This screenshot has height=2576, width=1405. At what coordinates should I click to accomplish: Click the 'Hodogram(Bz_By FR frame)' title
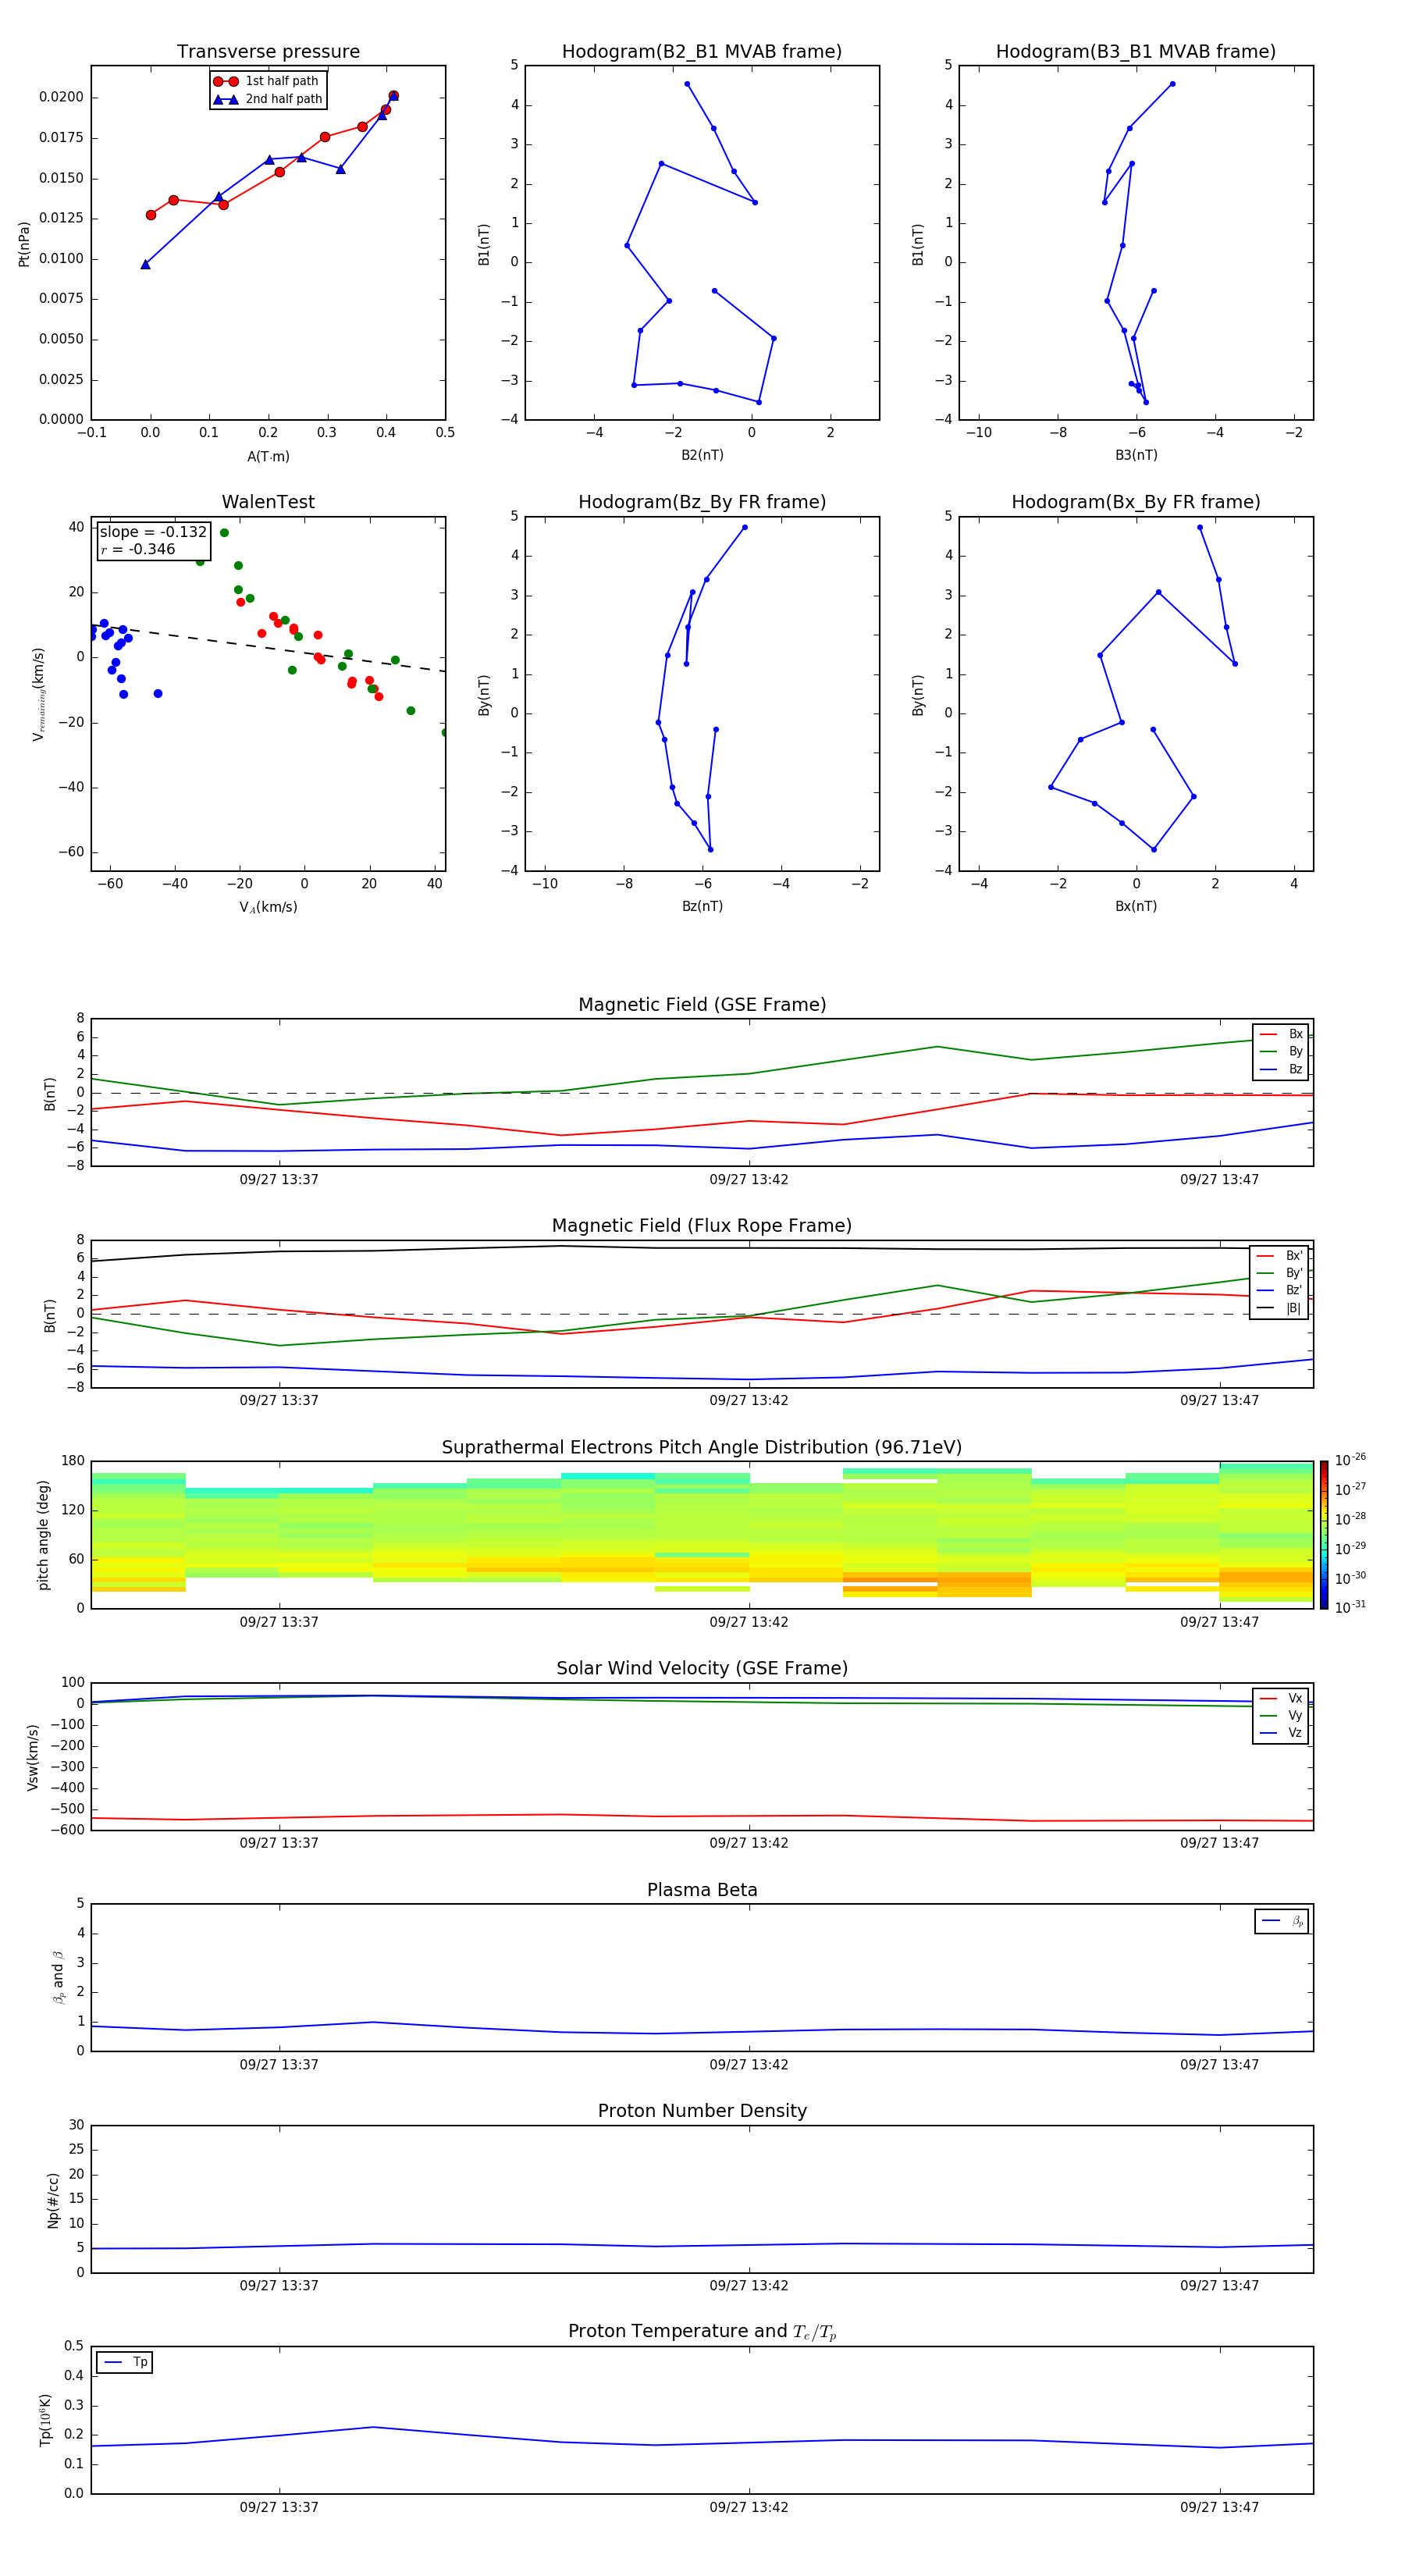pyautogui.click(x=702, y=502)
